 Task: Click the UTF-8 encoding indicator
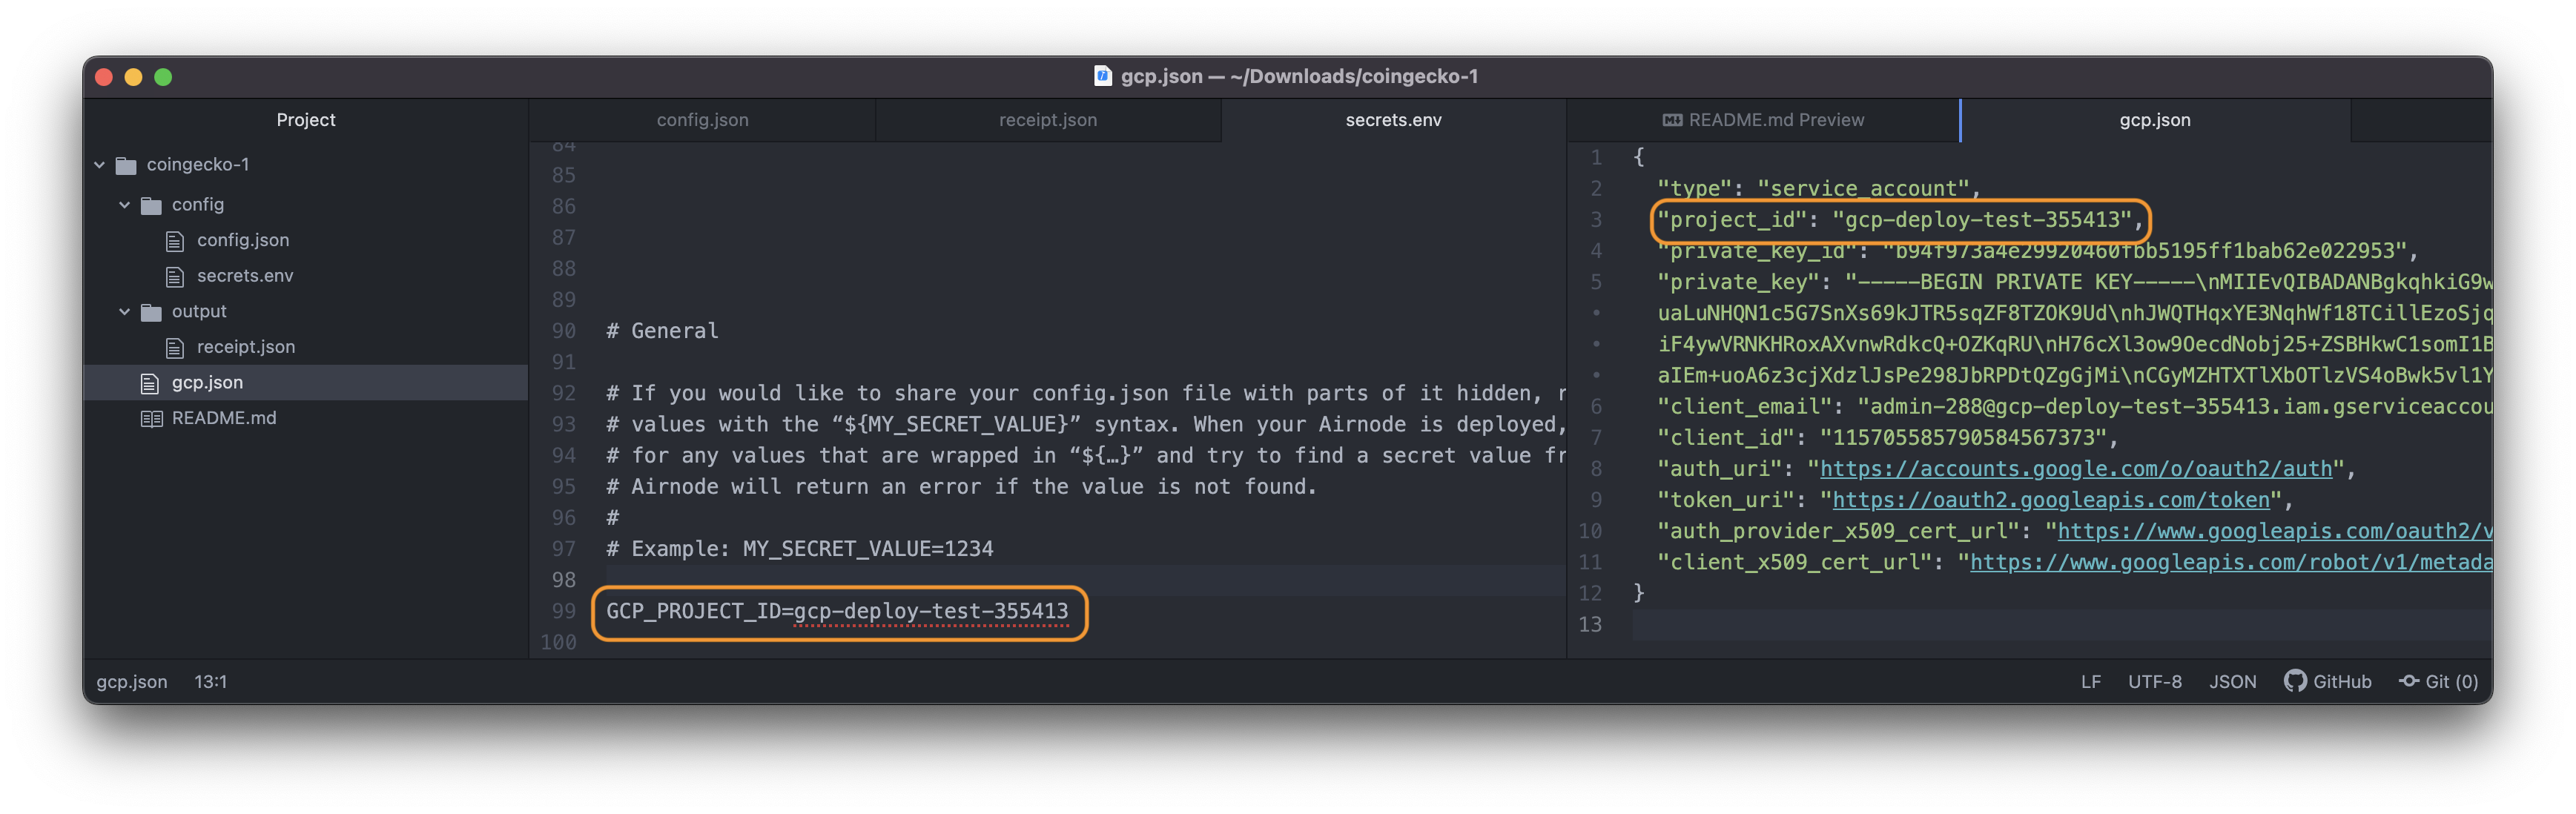(2155, 681)
